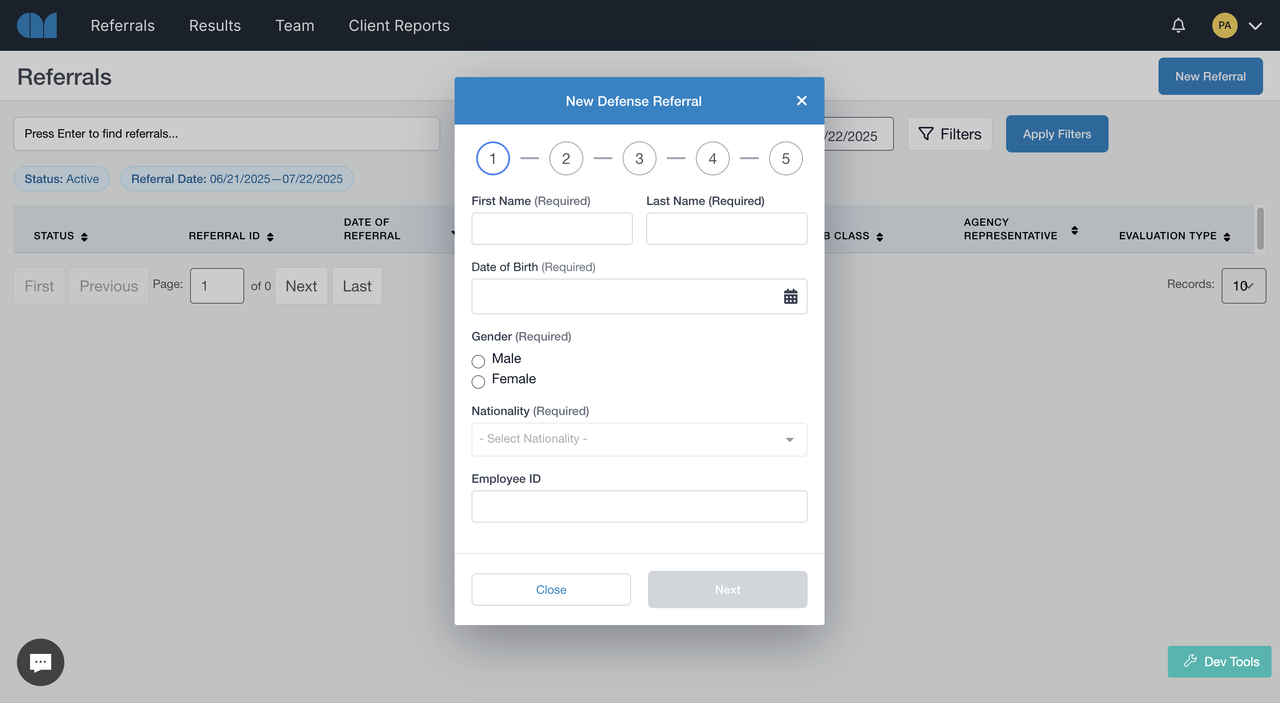Jump to step 3 in the wizard

[639, 159]
